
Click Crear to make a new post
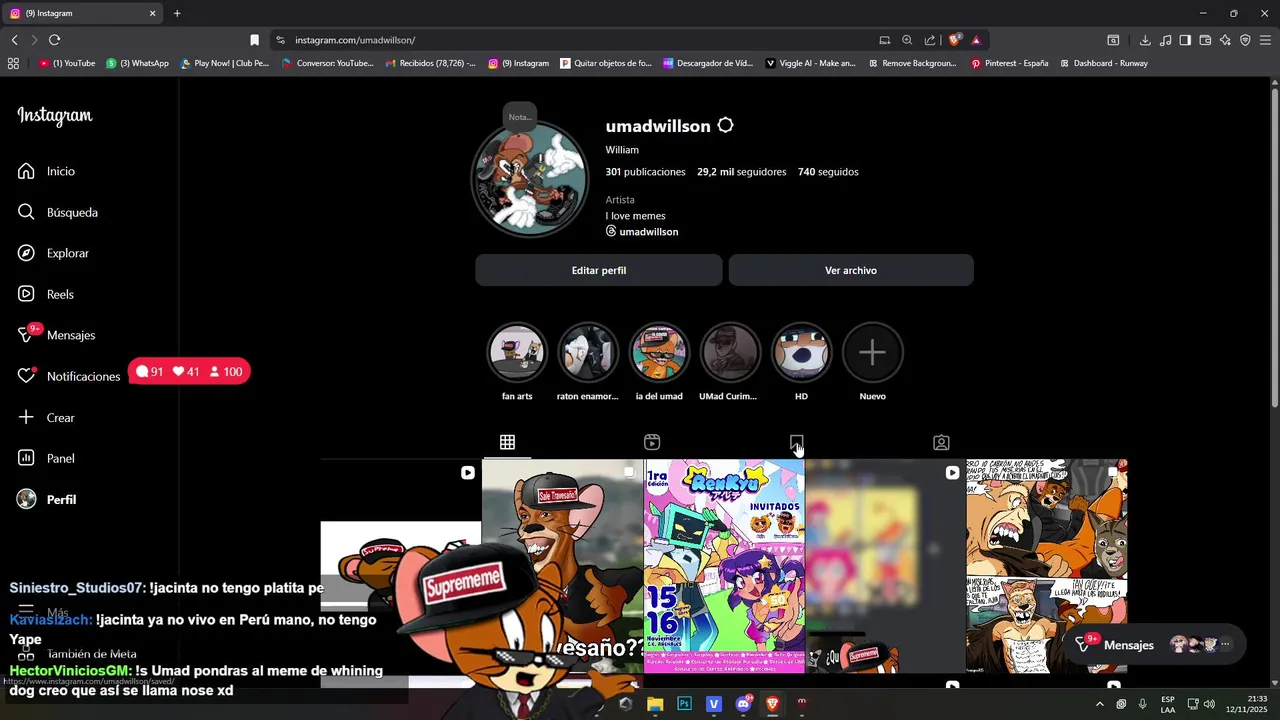tap(47, 417)
